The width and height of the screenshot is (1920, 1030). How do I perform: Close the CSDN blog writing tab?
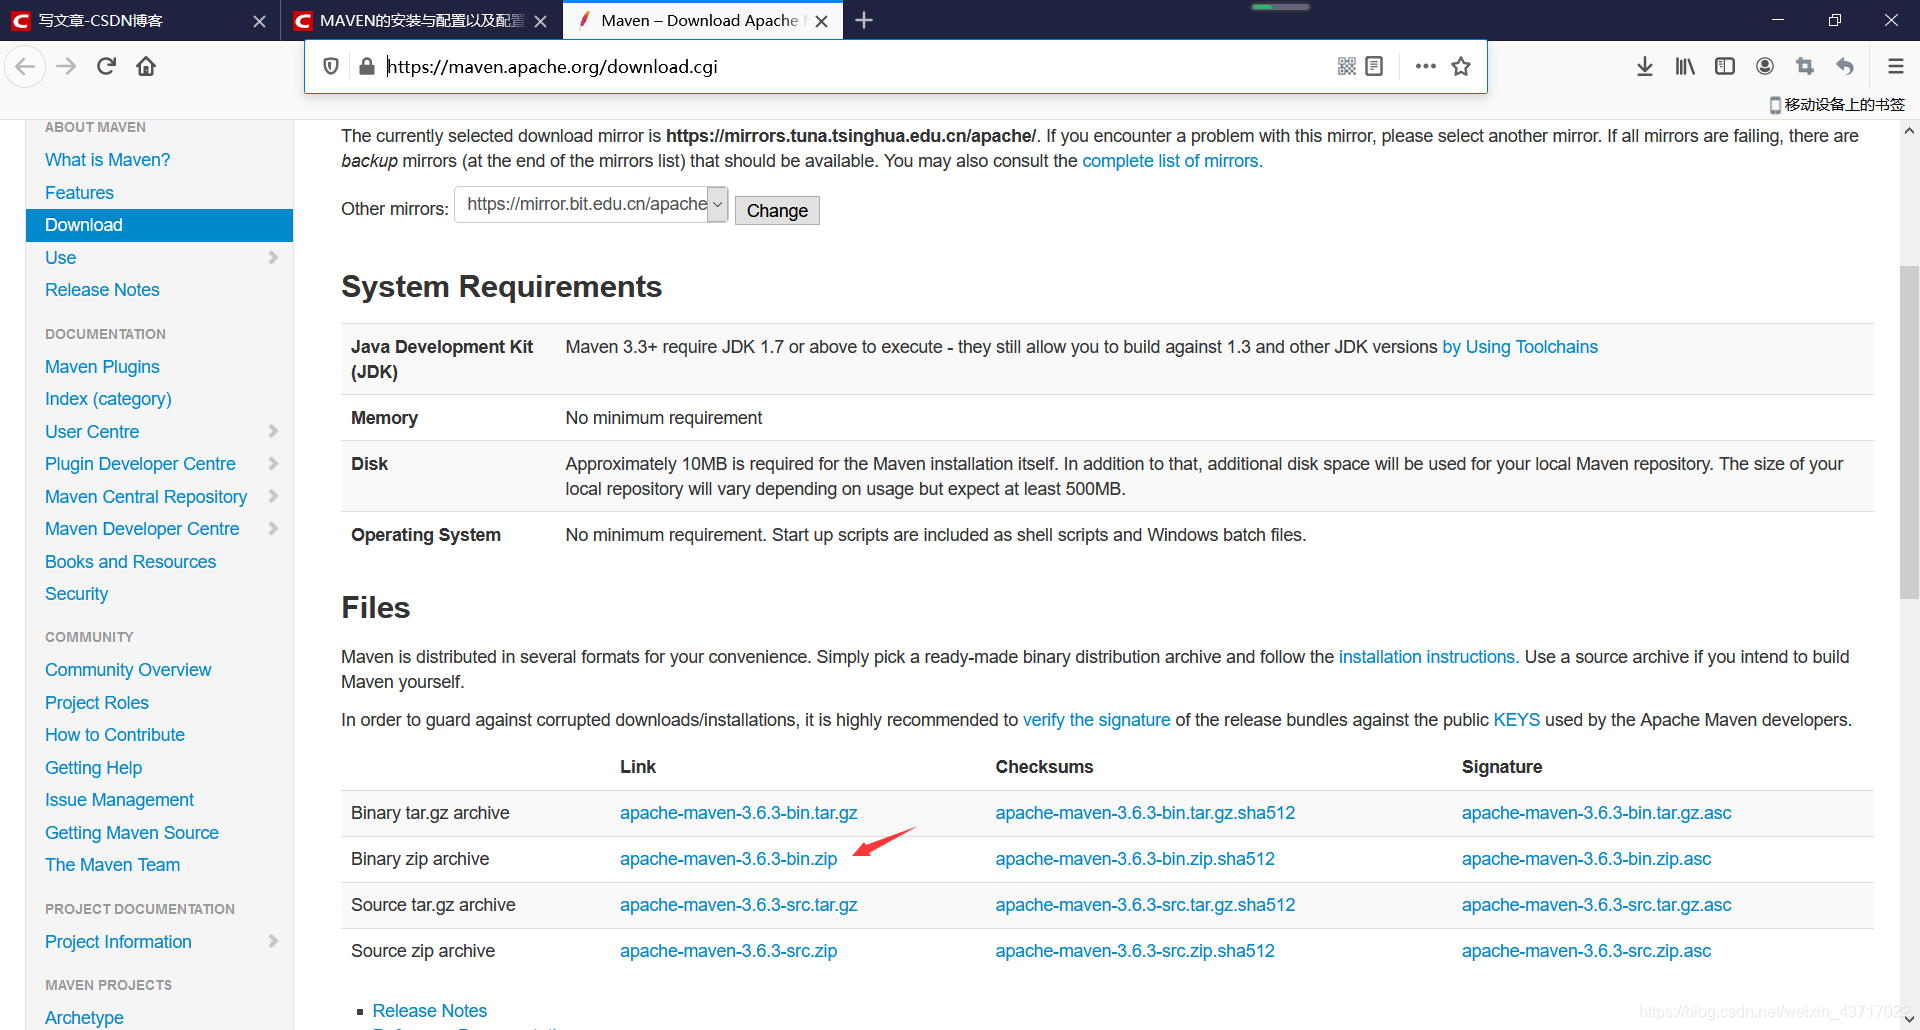(259, 21)
